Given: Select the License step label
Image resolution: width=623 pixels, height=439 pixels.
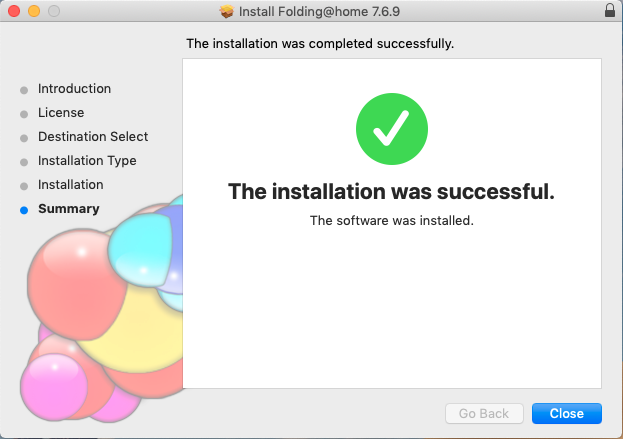Looking at the screenshot, I should click(x=61, y=113).
